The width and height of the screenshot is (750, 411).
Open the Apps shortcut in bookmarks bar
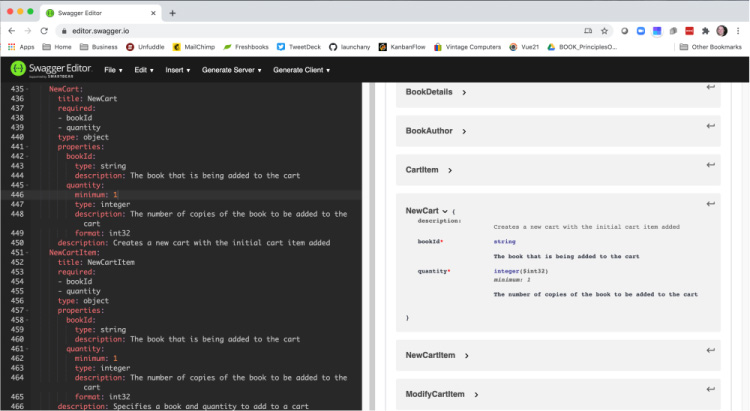pos(21,47)
